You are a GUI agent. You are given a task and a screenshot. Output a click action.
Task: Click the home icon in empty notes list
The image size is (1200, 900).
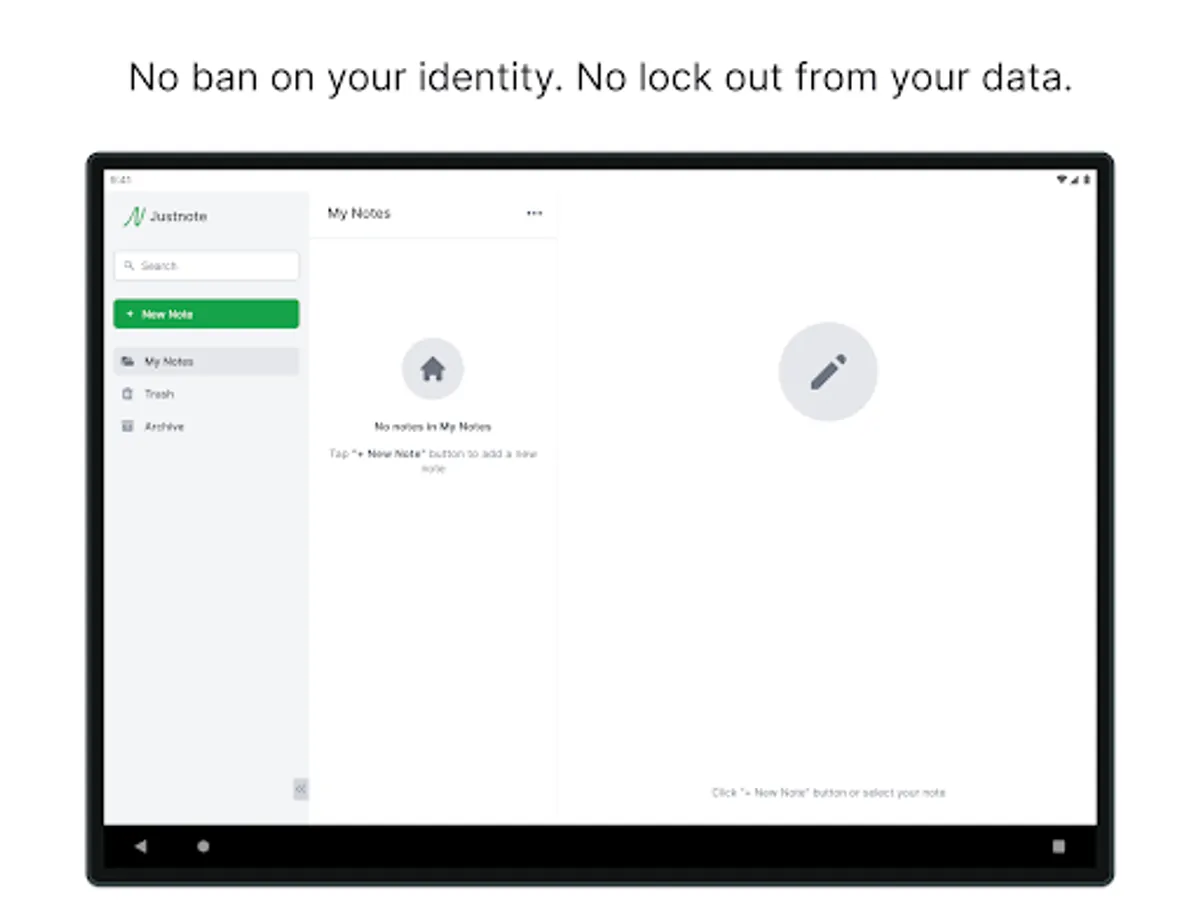pos(432,369)
